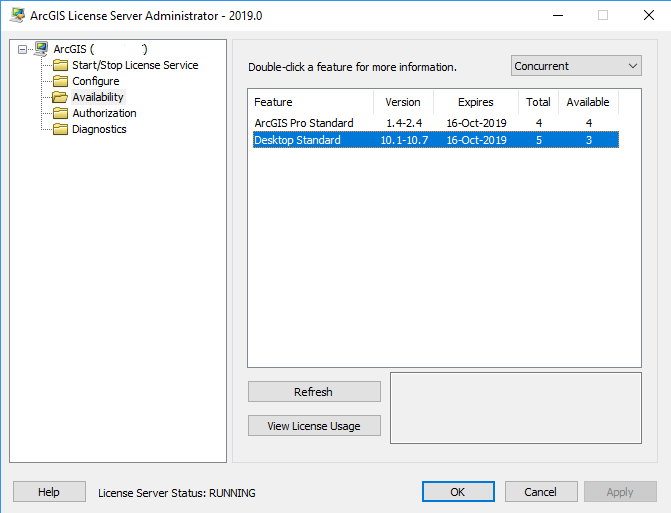Sort by the Expires column header
The width and height of the screenshot is (671, 513).
476,102
